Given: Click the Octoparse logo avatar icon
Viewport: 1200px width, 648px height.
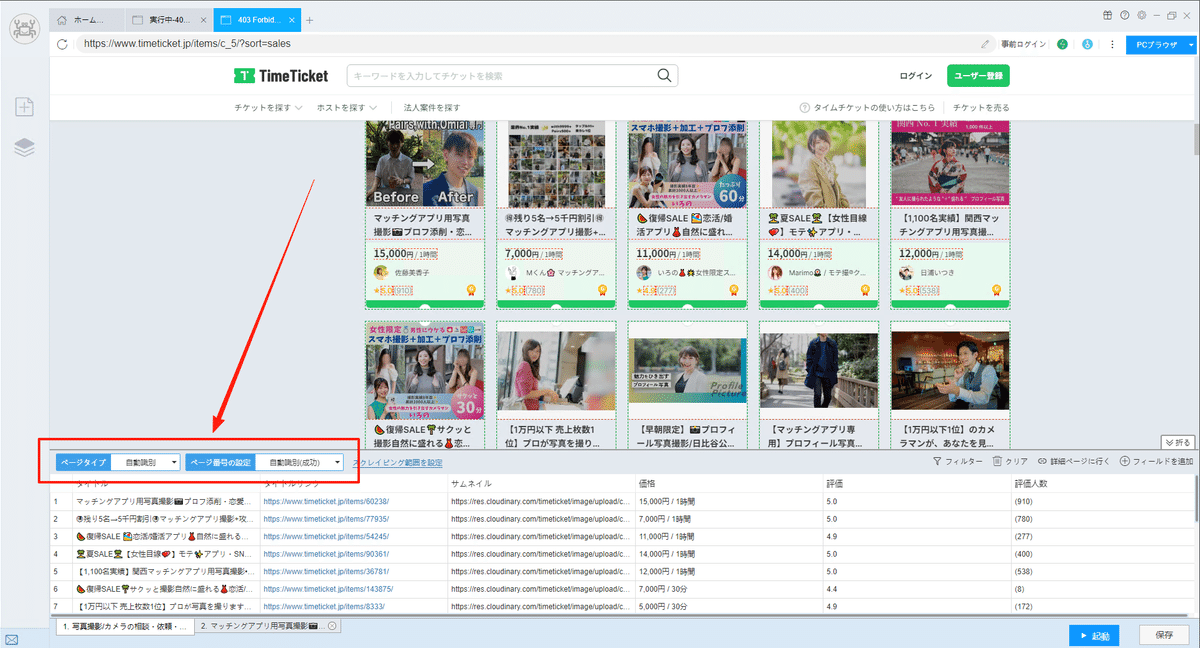Looking at the screenshot, I should 24,27.
